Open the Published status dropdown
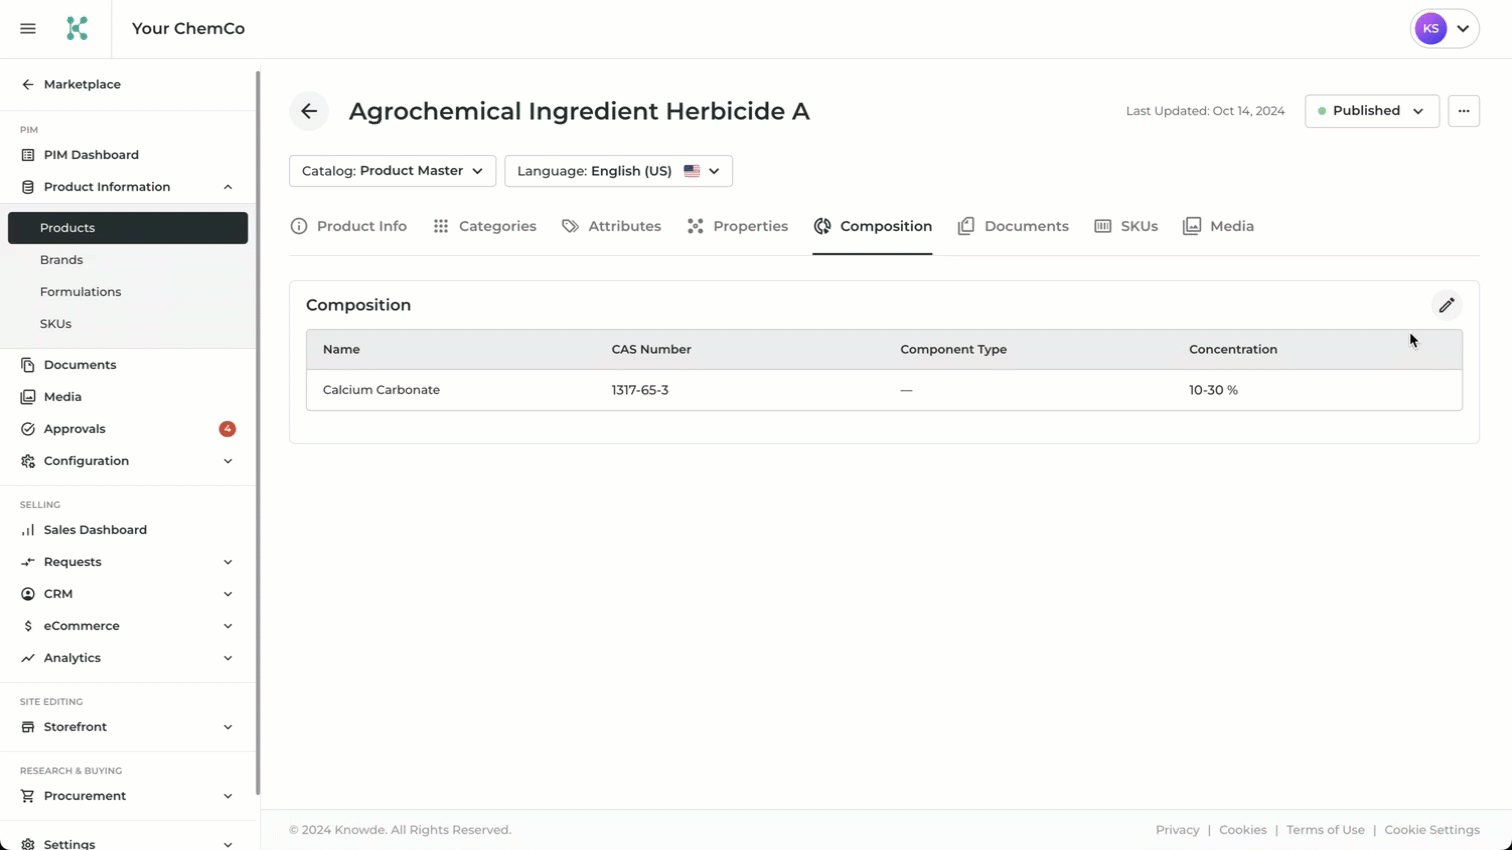 click(1371, 111)
